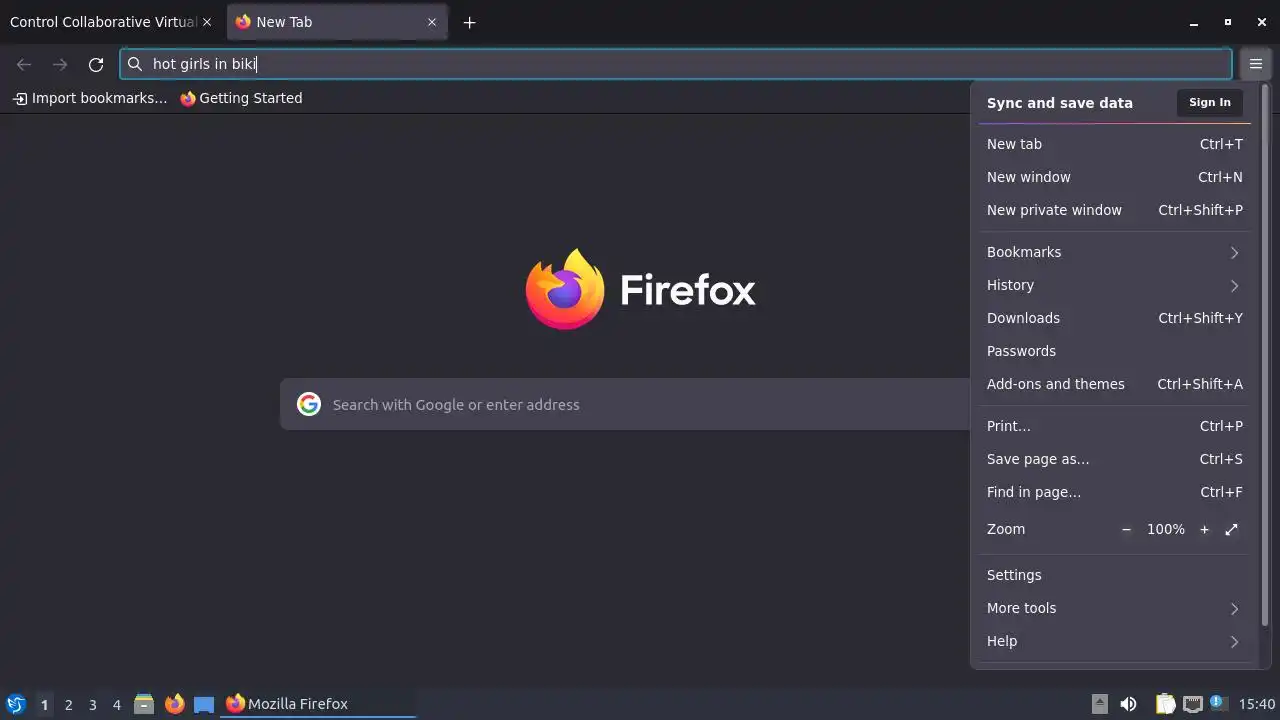Click the Search with Google page field
Viewport: 1280px width, 720px height.
(625, 404)
